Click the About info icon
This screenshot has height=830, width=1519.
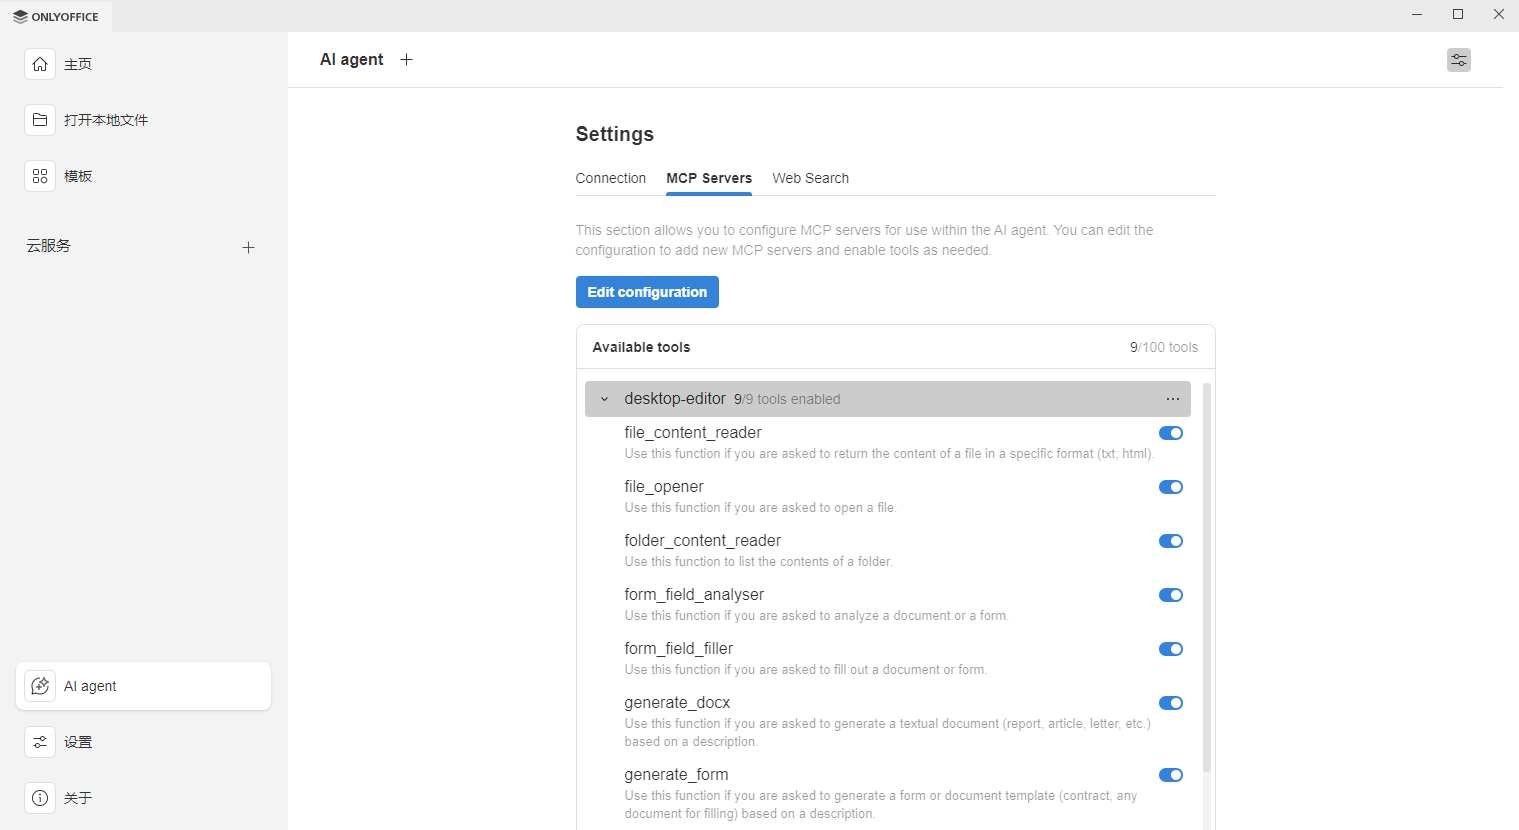[40, 798]
